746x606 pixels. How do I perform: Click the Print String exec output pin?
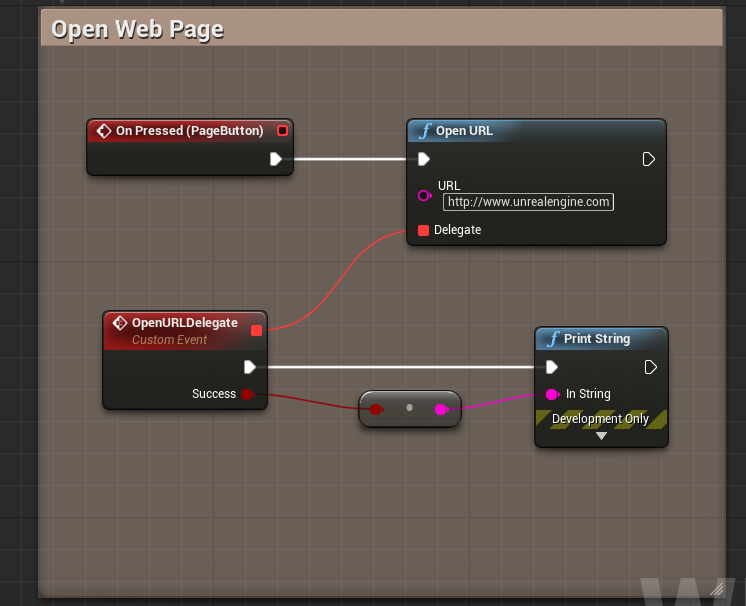[x=650, y=367]
